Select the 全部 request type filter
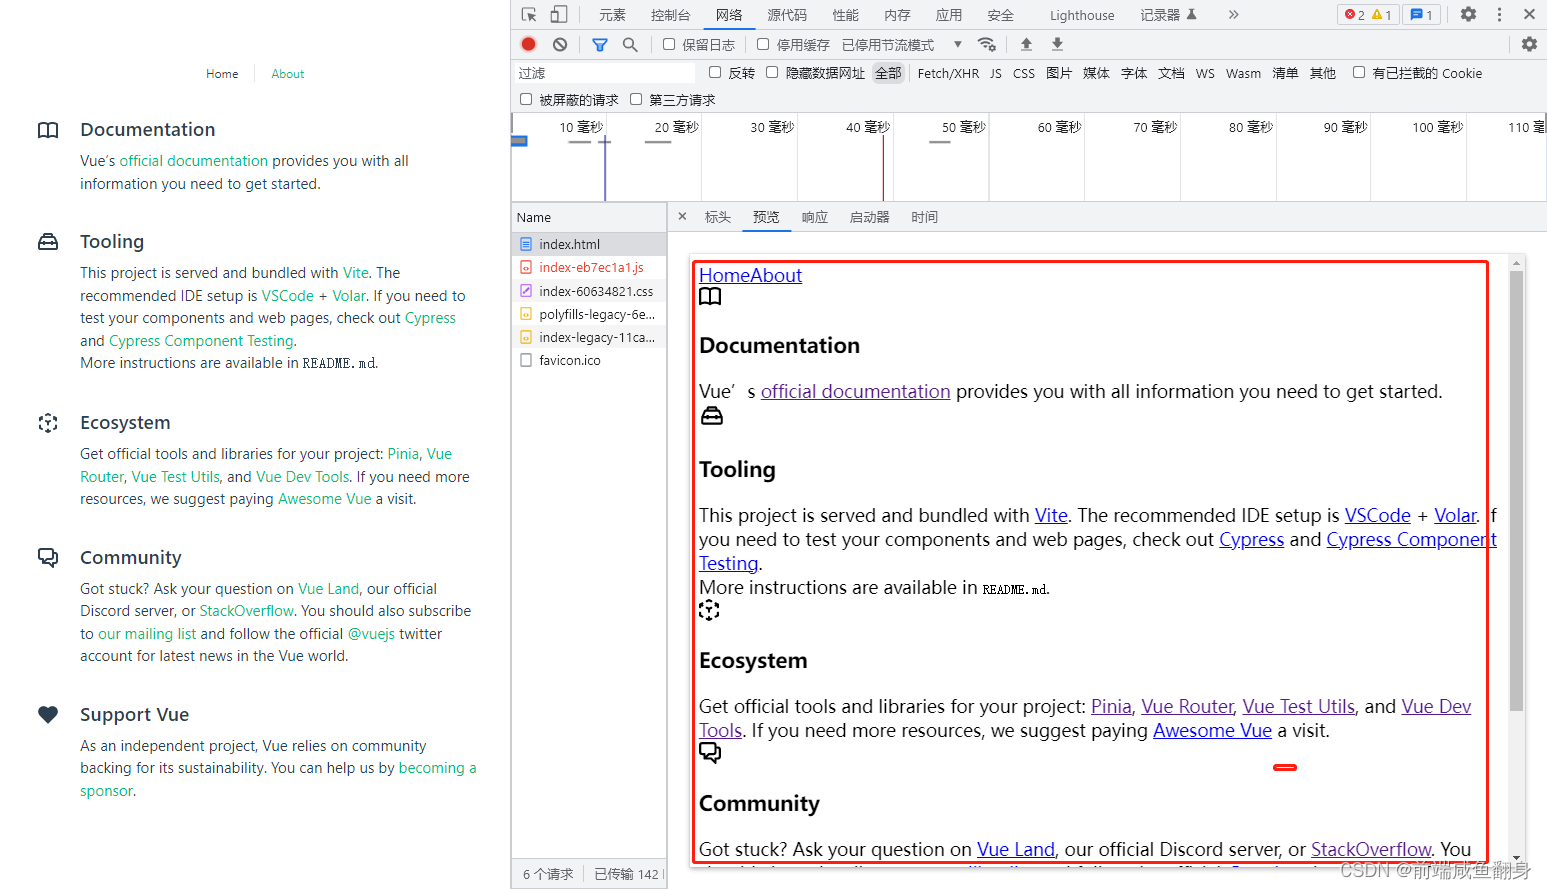The width and height of the screenshot is (1547, 889). point(888,73)
